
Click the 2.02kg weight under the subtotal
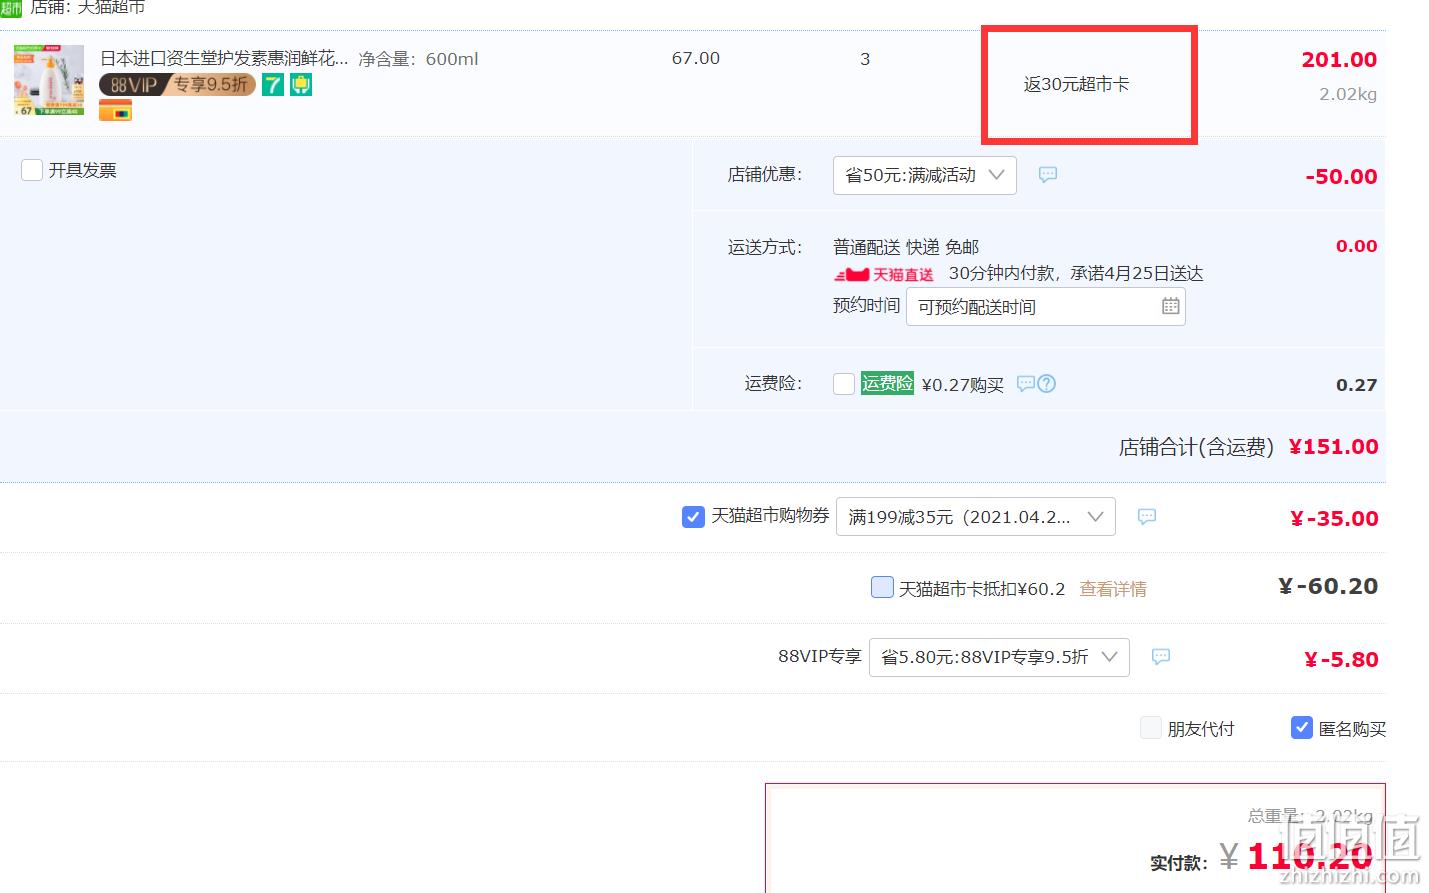click(1348, 94)
